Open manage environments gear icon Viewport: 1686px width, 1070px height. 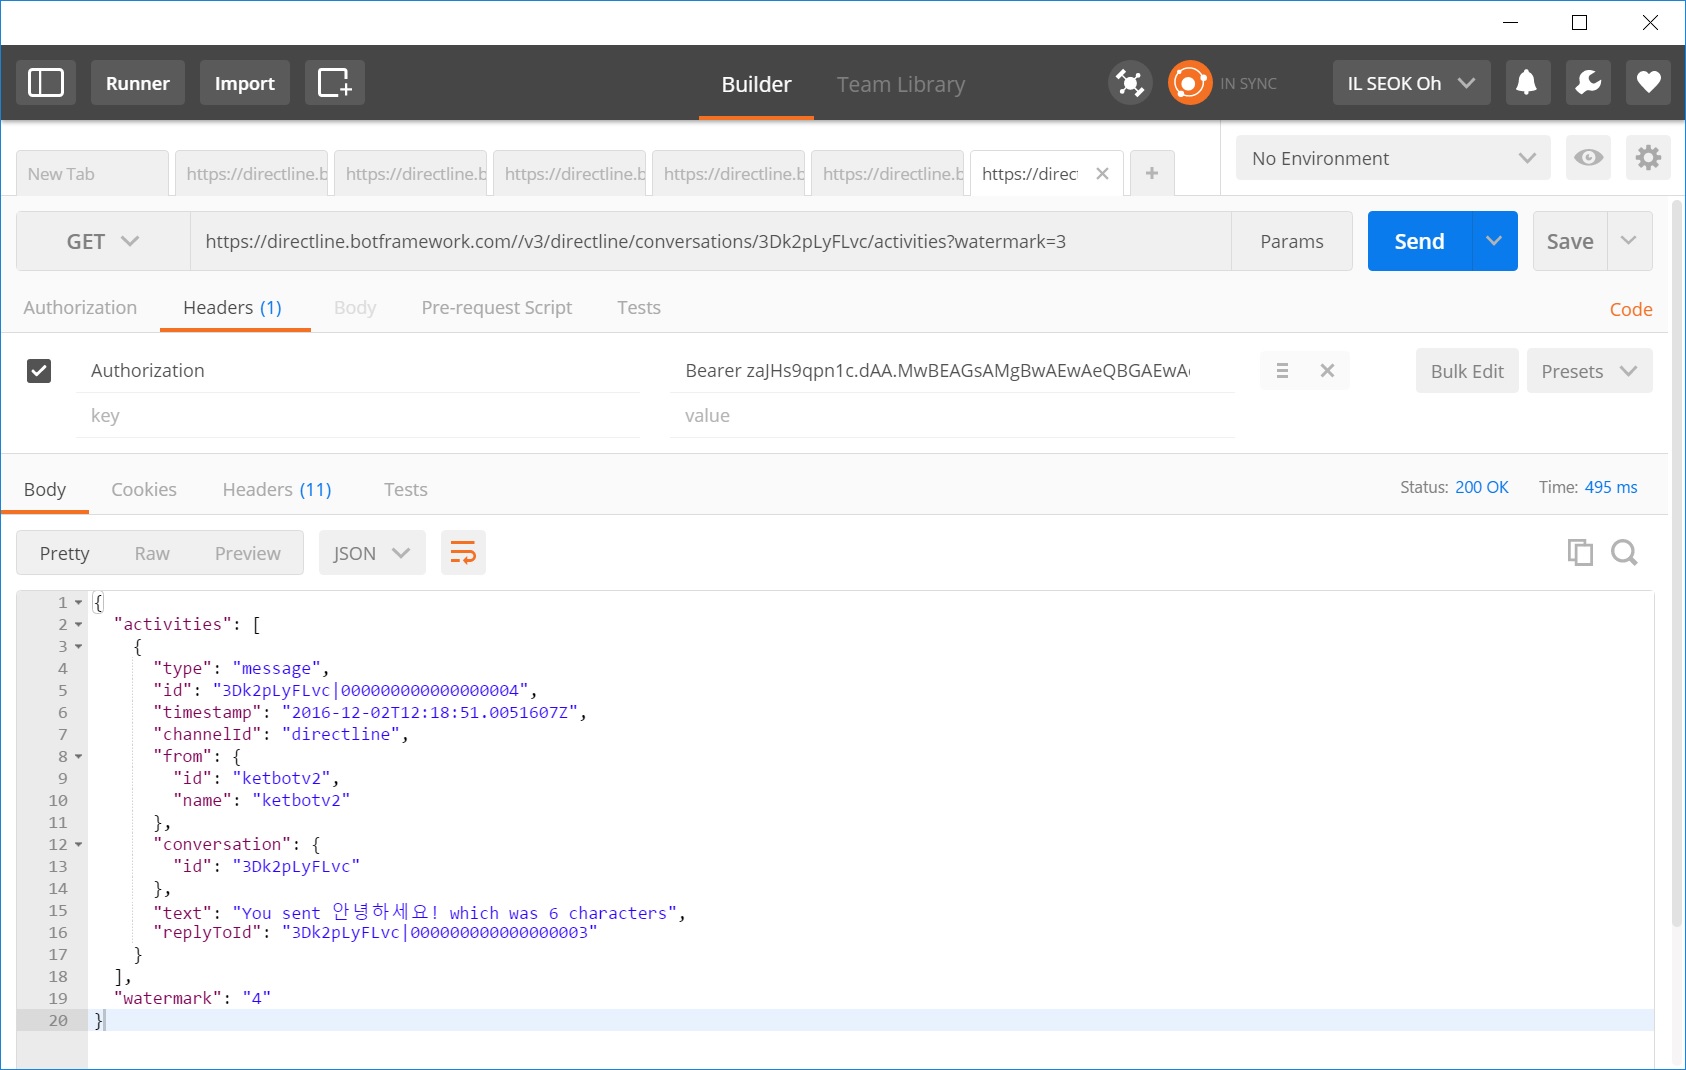[1648, 158]
